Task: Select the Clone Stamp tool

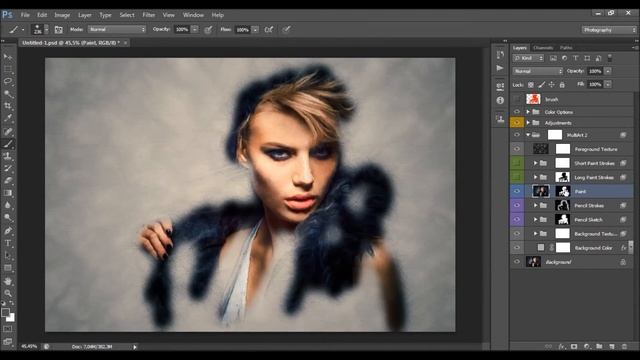Action: [8, 156]
